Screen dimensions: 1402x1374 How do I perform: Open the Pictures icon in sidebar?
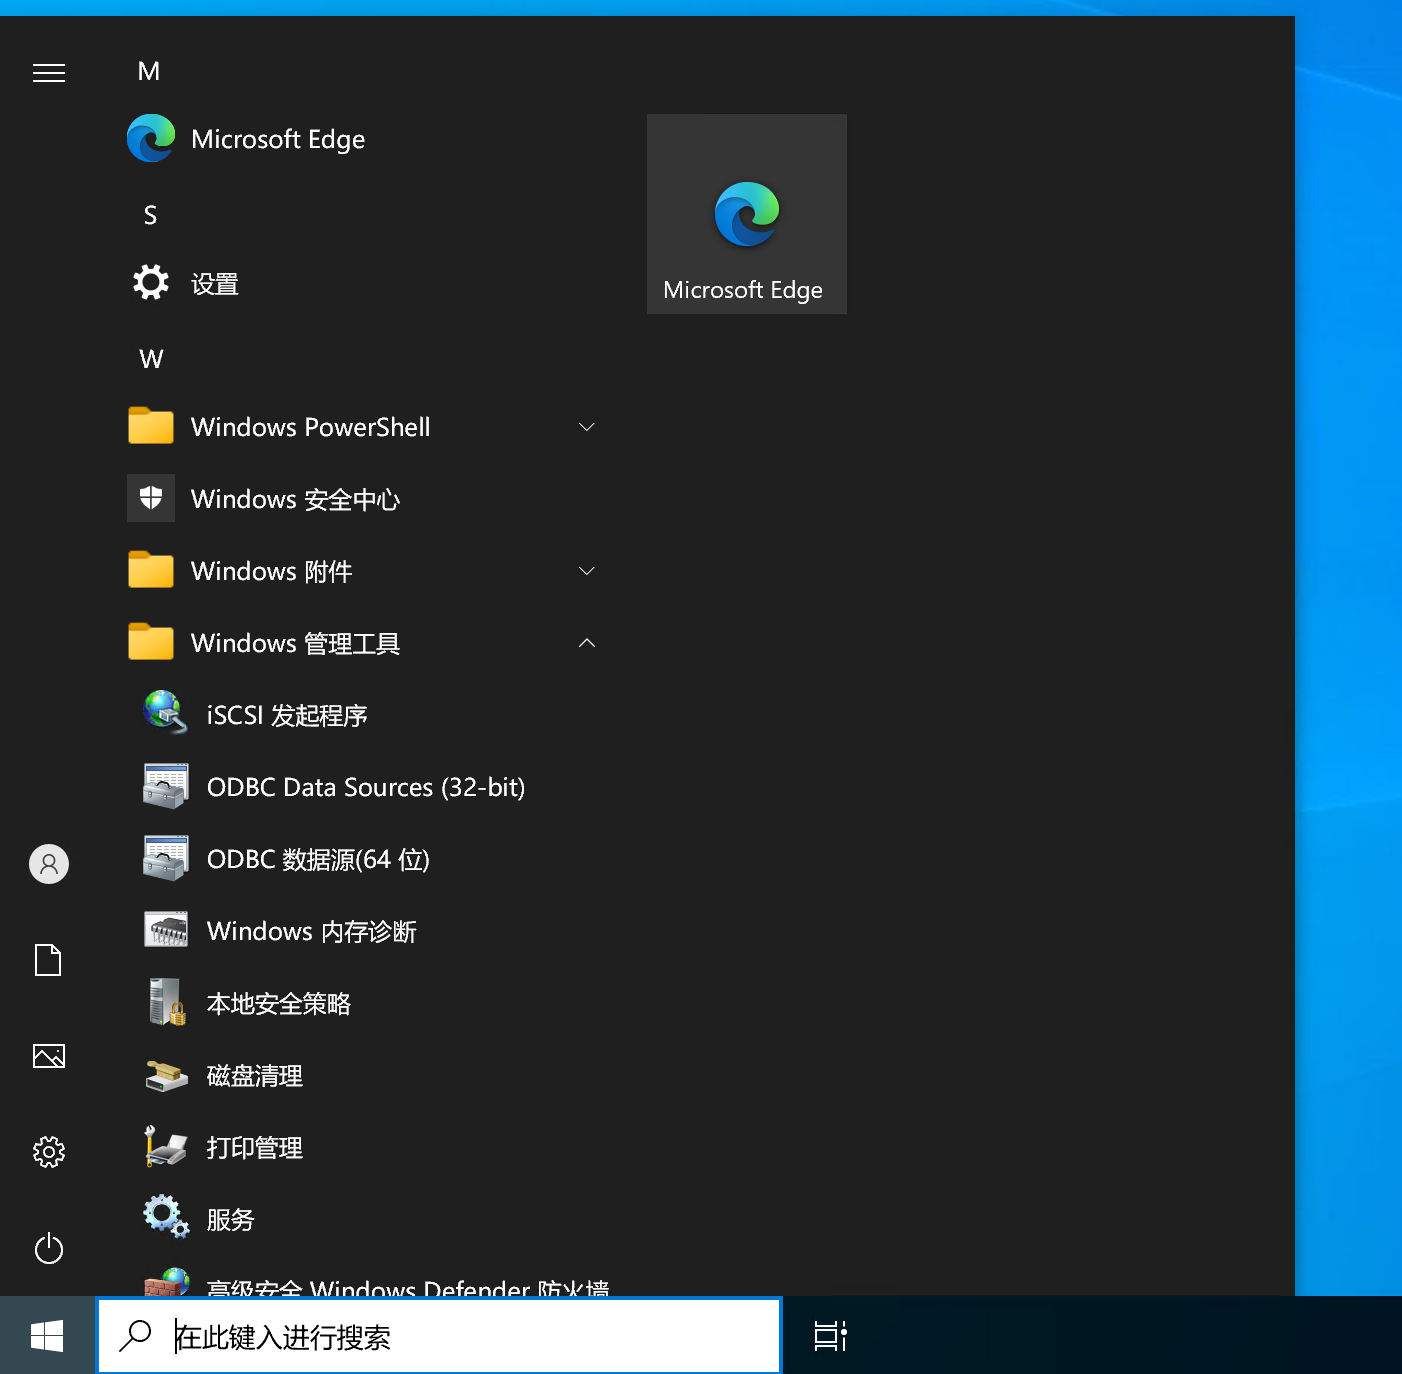point(49,1056)
